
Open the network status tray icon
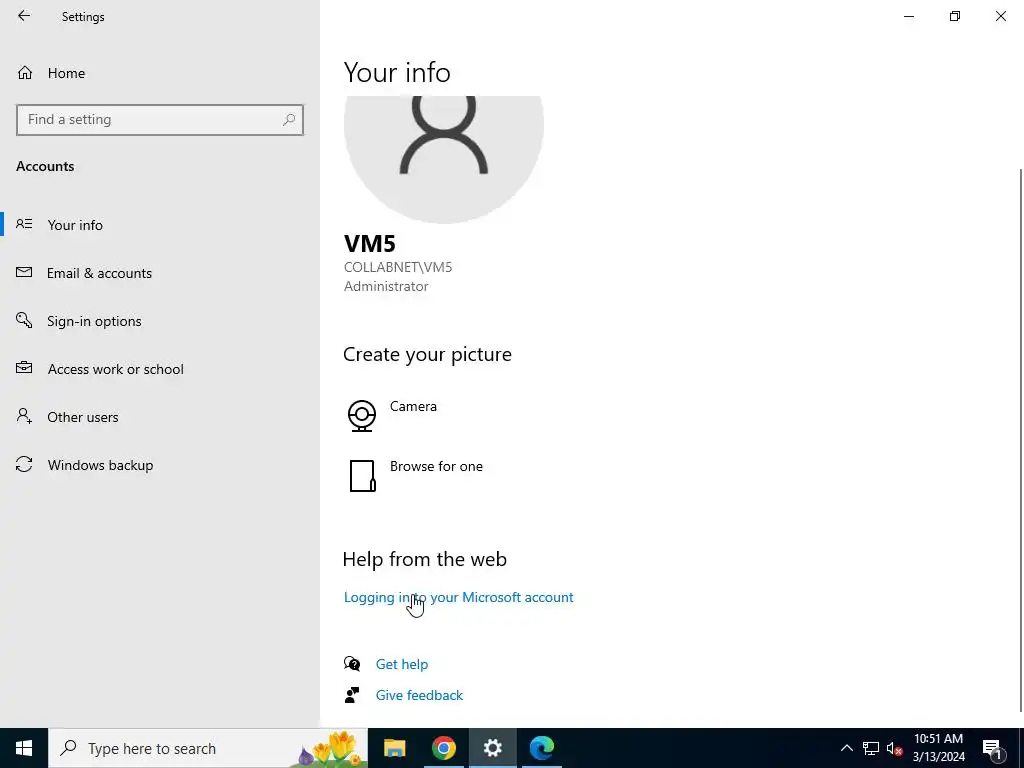pyautogui.click(x=871, y=748)
